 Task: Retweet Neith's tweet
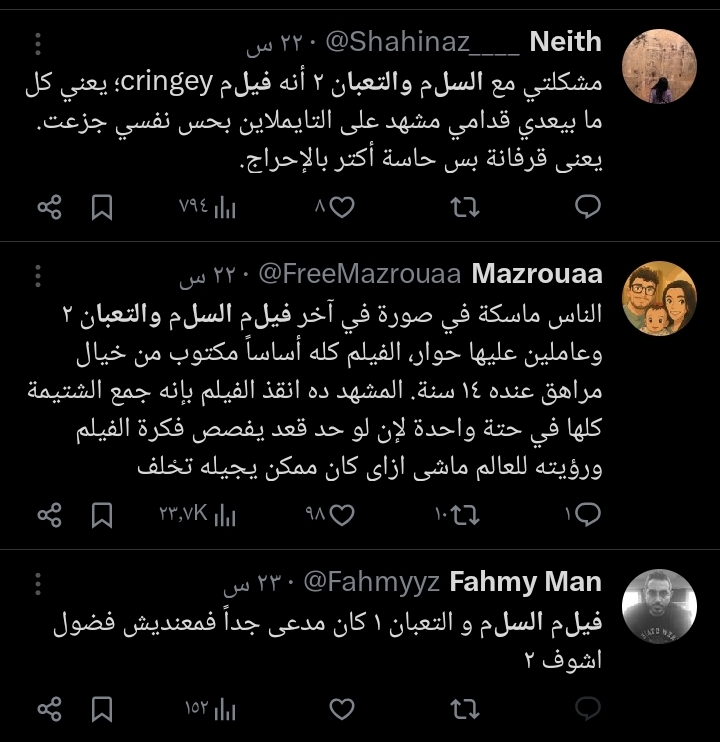(465, 207)
